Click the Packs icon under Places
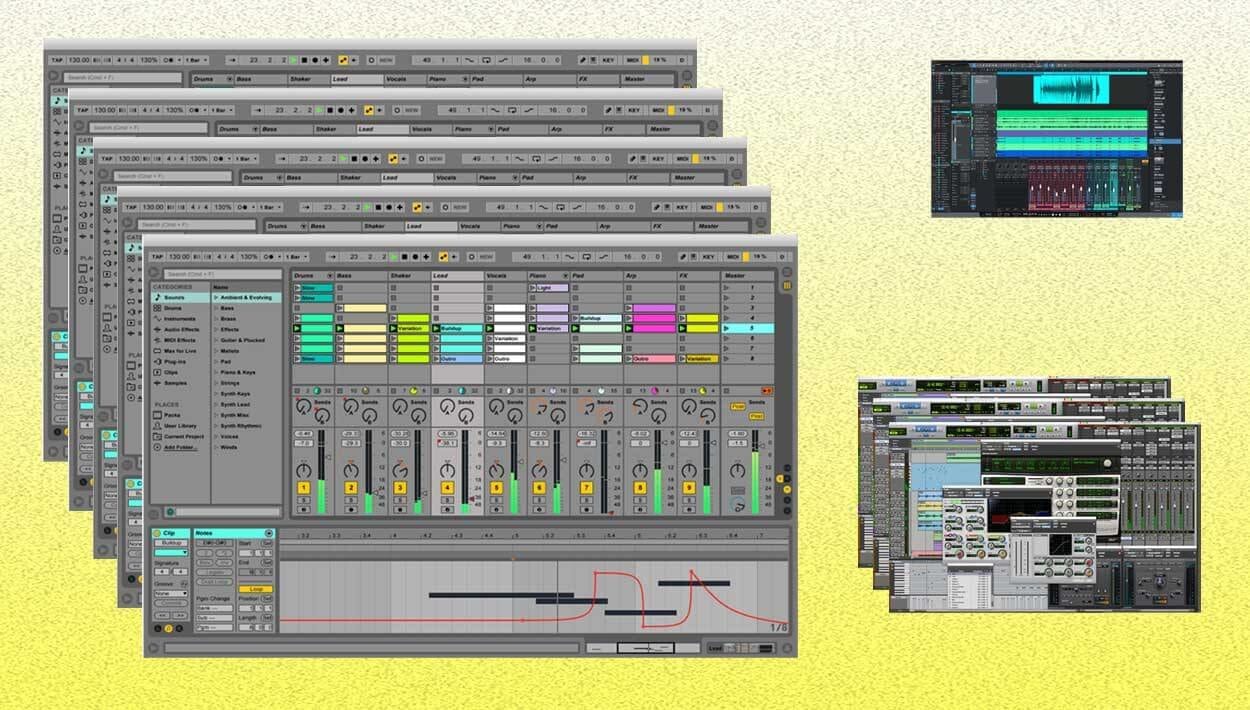 (158, 415)
